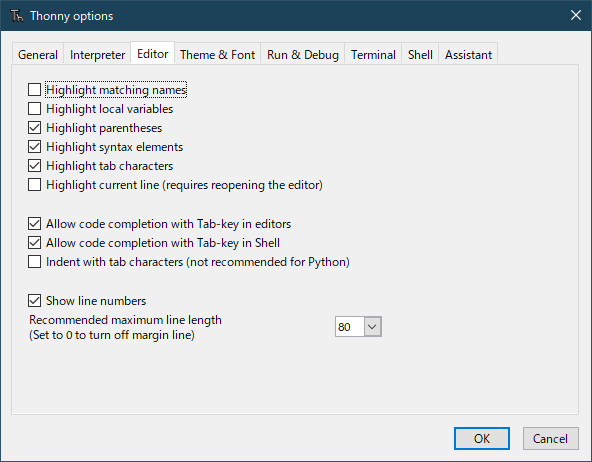This screenshot has width=592, height=462.
Task: Uncheck Highlight parentheses
Action: (x=34, y=128)
